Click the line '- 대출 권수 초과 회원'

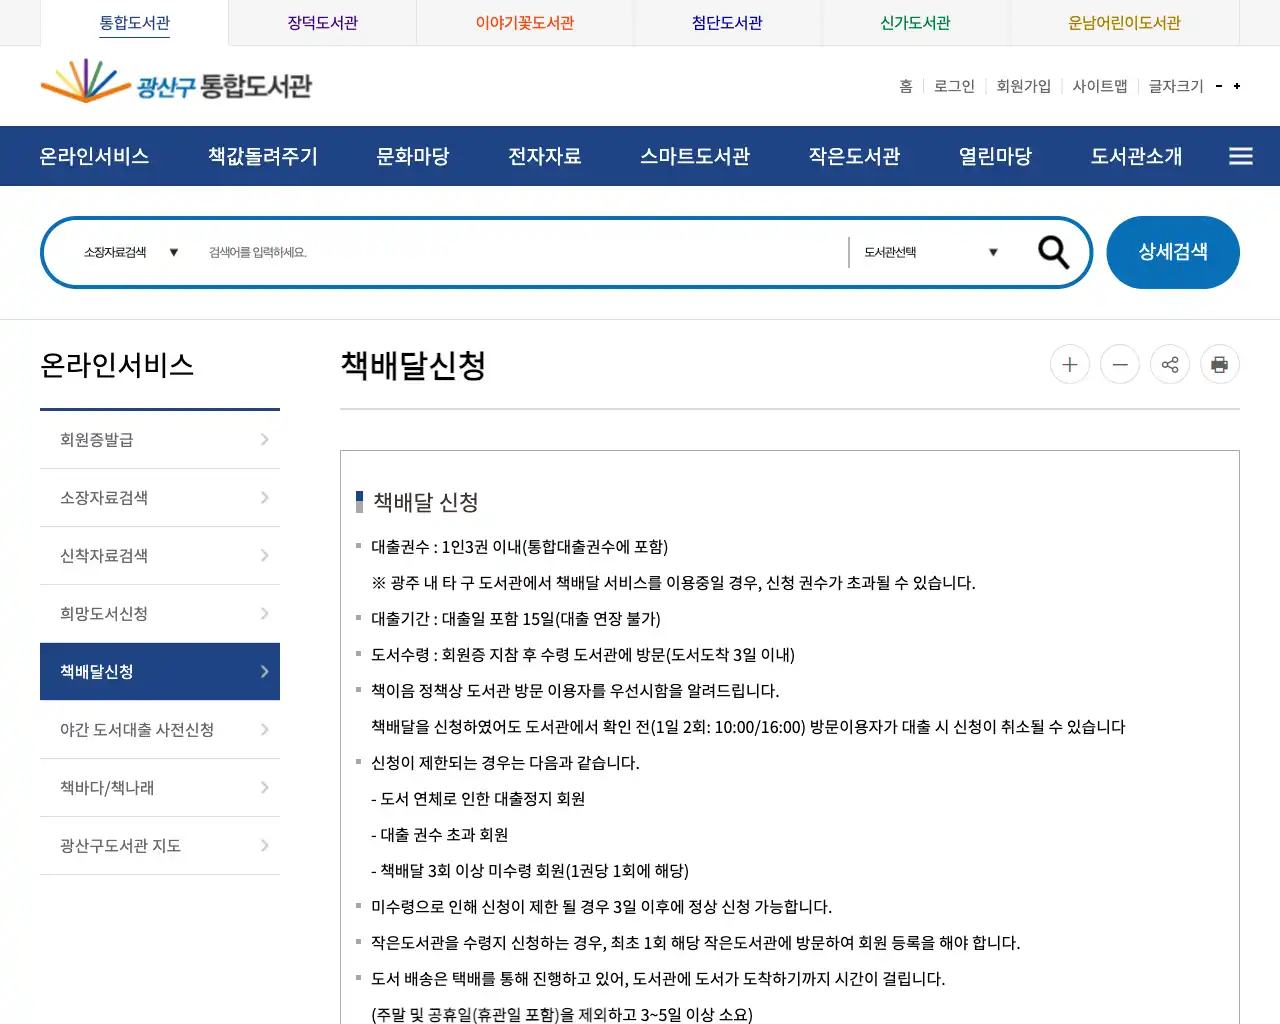click(440, 835)
